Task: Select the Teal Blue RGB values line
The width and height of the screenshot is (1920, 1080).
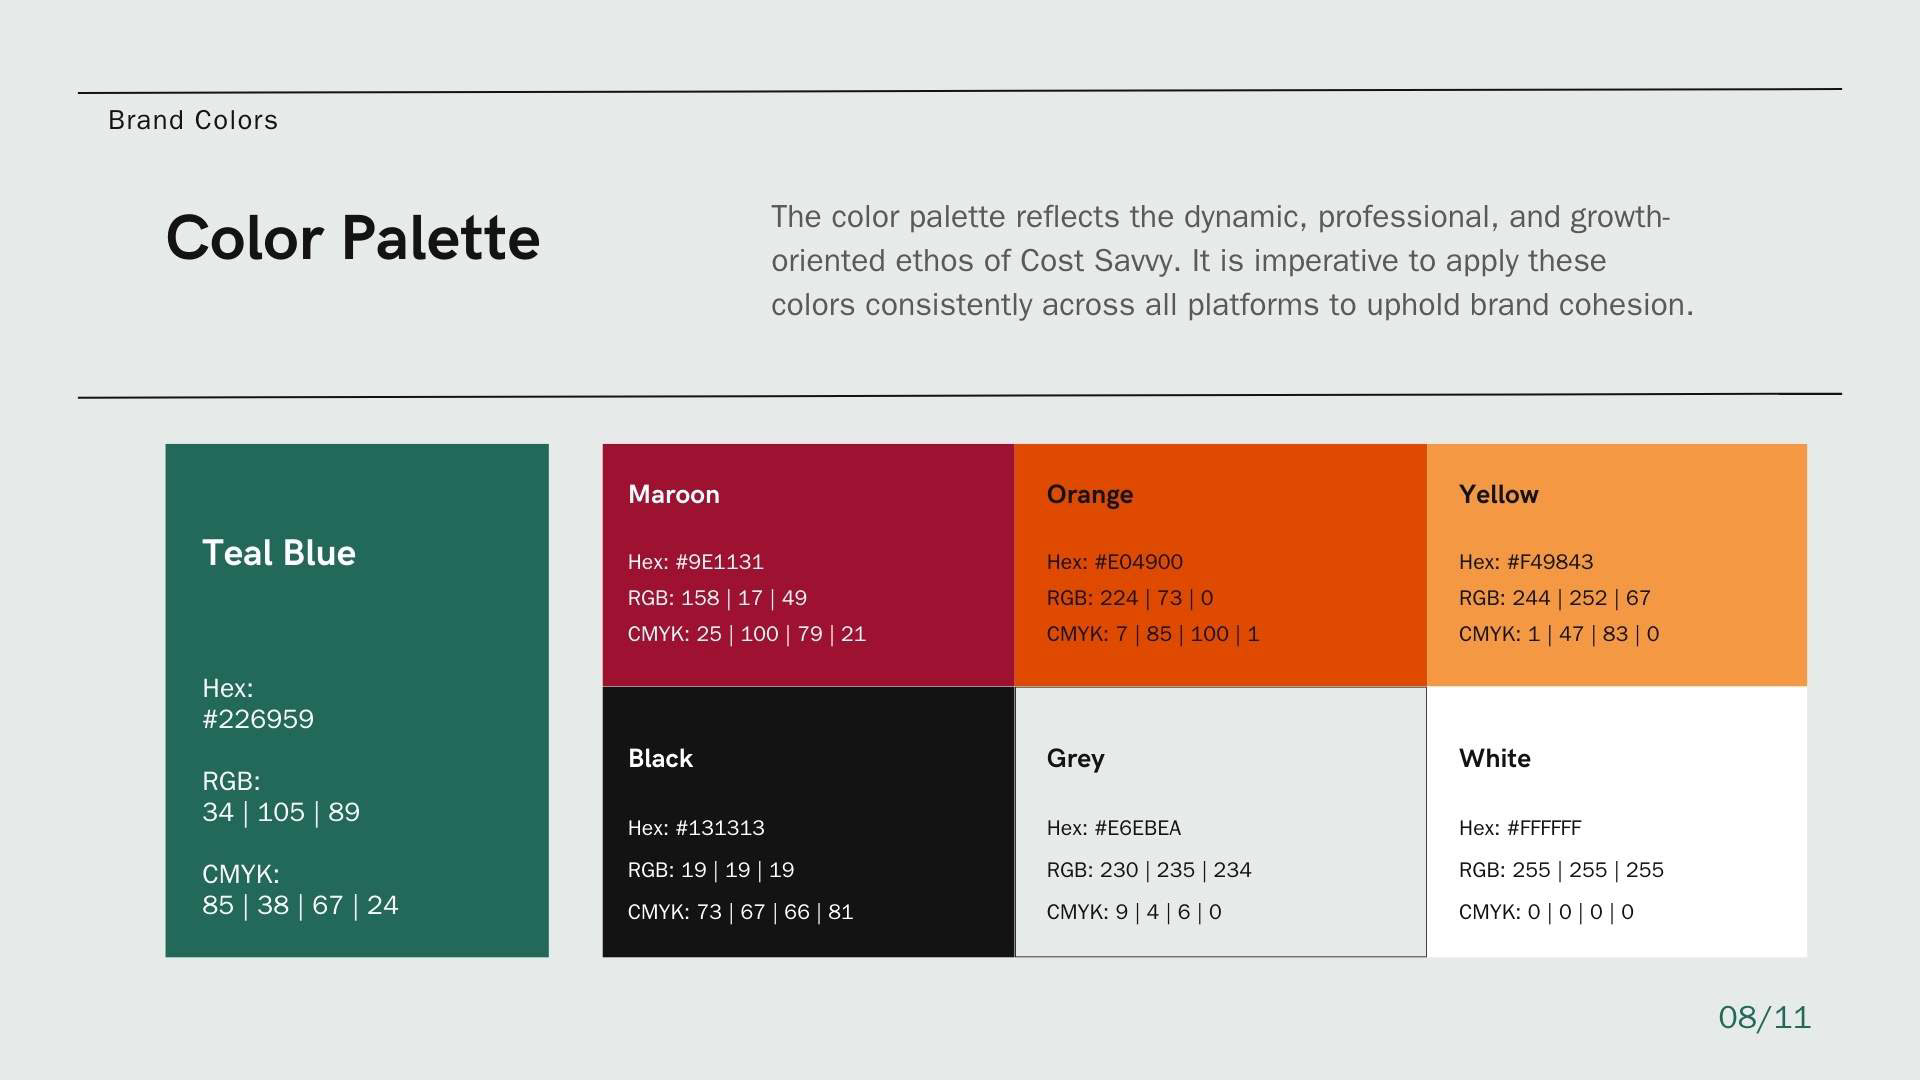Action: (x=281, y=812)
